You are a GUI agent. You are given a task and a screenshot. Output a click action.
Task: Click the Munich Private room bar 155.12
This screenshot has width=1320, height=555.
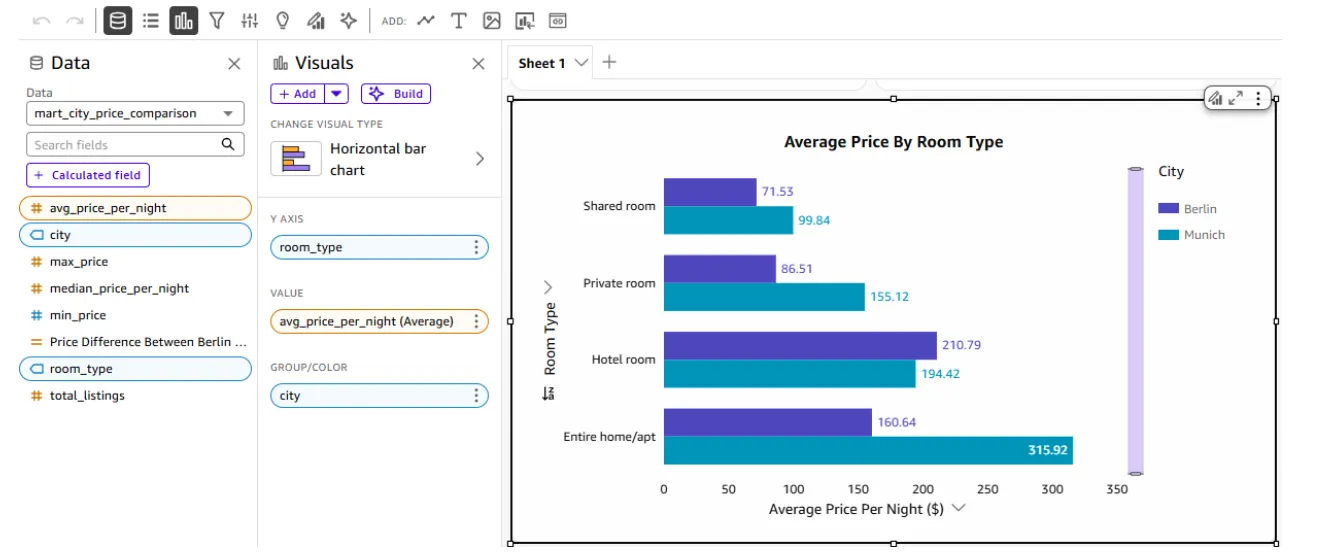click(x=764, y=297)
